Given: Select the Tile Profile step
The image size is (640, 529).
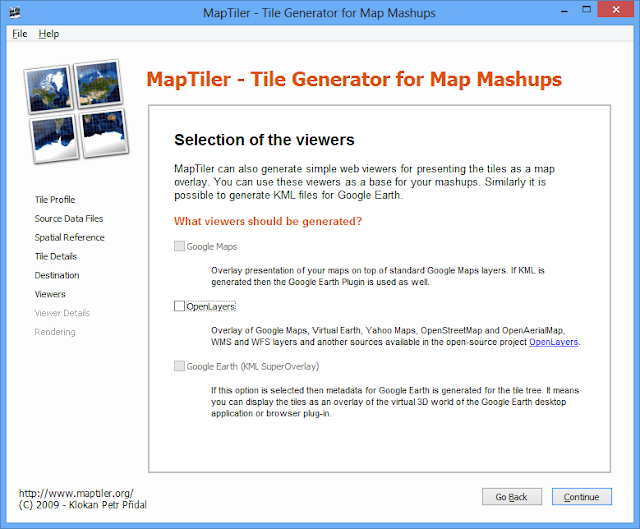Looking at the screenshot, I should [55, 200].
